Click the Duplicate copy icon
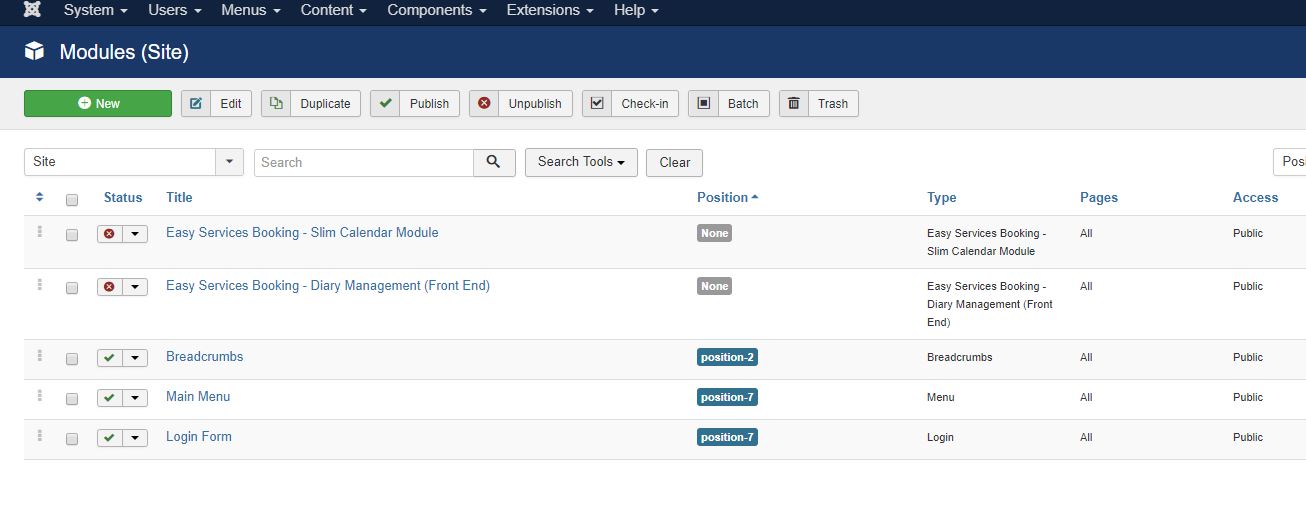Screen dimensions: 1306x508 pos(276,103)
